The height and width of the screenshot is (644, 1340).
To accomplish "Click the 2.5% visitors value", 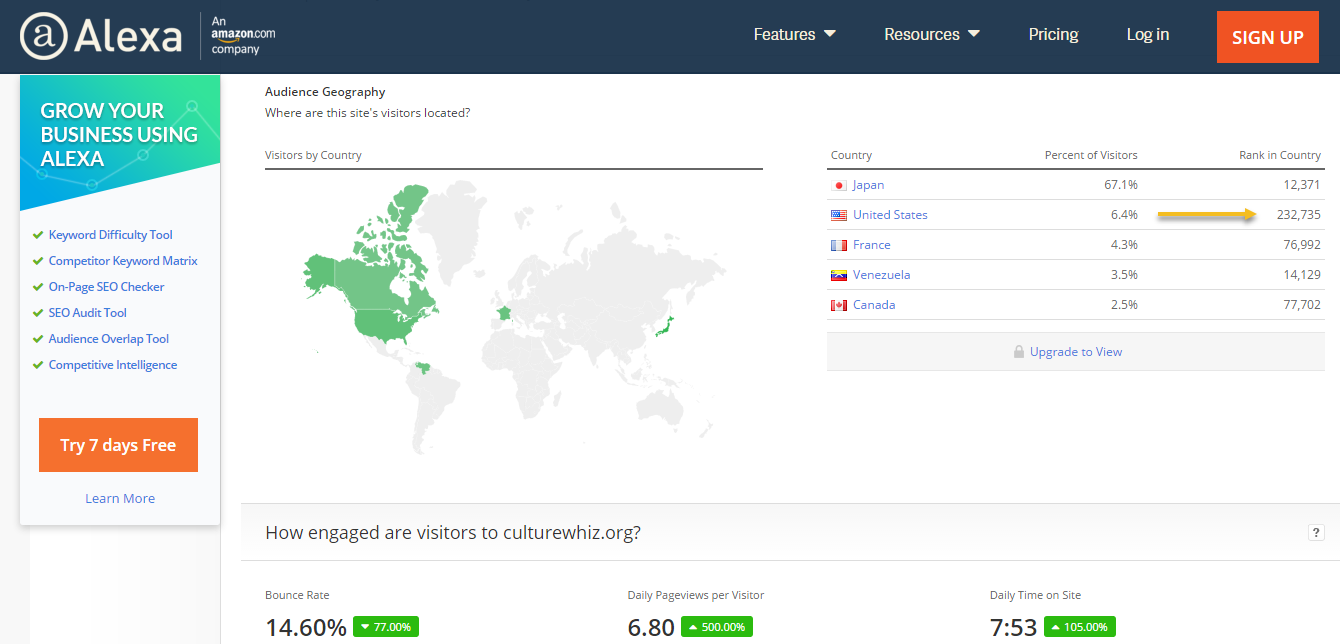I will point(1125,305).
